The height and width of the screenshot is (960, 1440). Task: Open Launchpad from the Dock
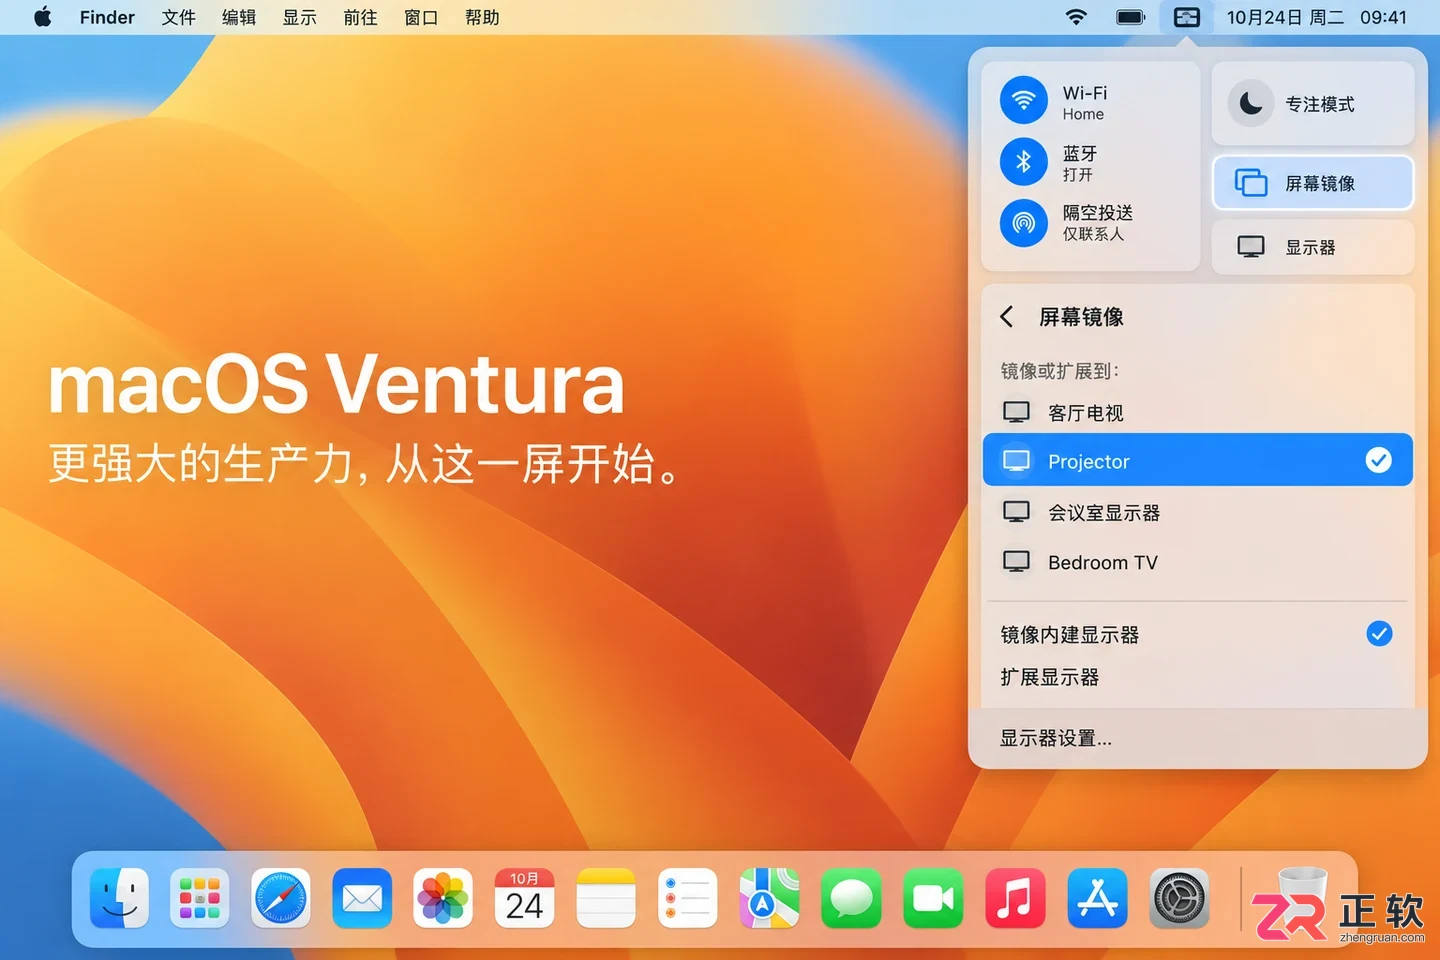click(x=201, y=898)
